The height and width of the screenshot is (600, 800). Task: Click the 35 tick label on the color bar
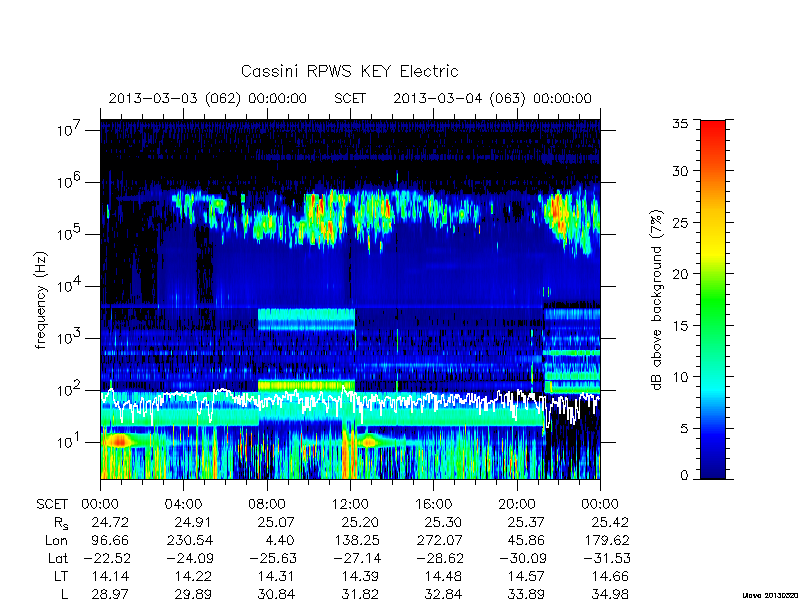[680, 123]
